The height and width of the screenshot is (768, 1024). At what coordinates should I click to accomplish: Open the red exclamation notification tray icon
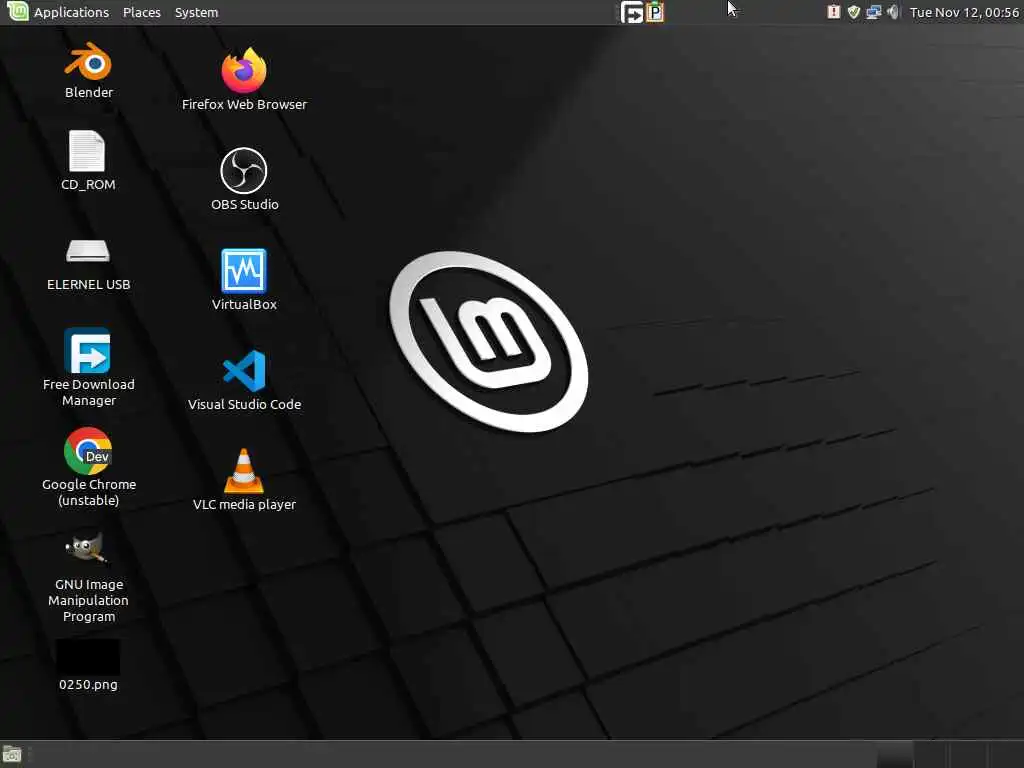(833, 12)
